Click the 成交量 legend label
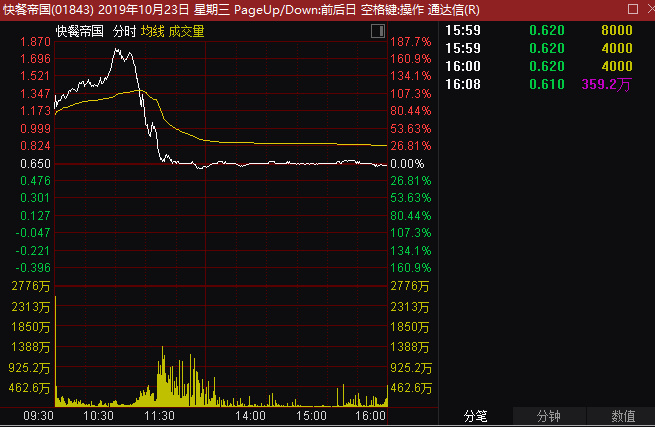 186,31
